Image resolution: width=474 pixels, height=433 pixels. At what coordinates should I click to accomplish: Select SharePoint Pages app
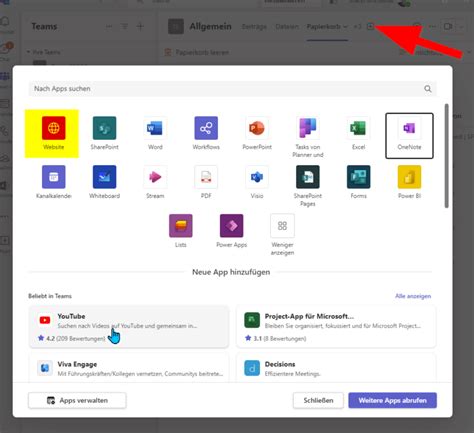tap(308, 186)
